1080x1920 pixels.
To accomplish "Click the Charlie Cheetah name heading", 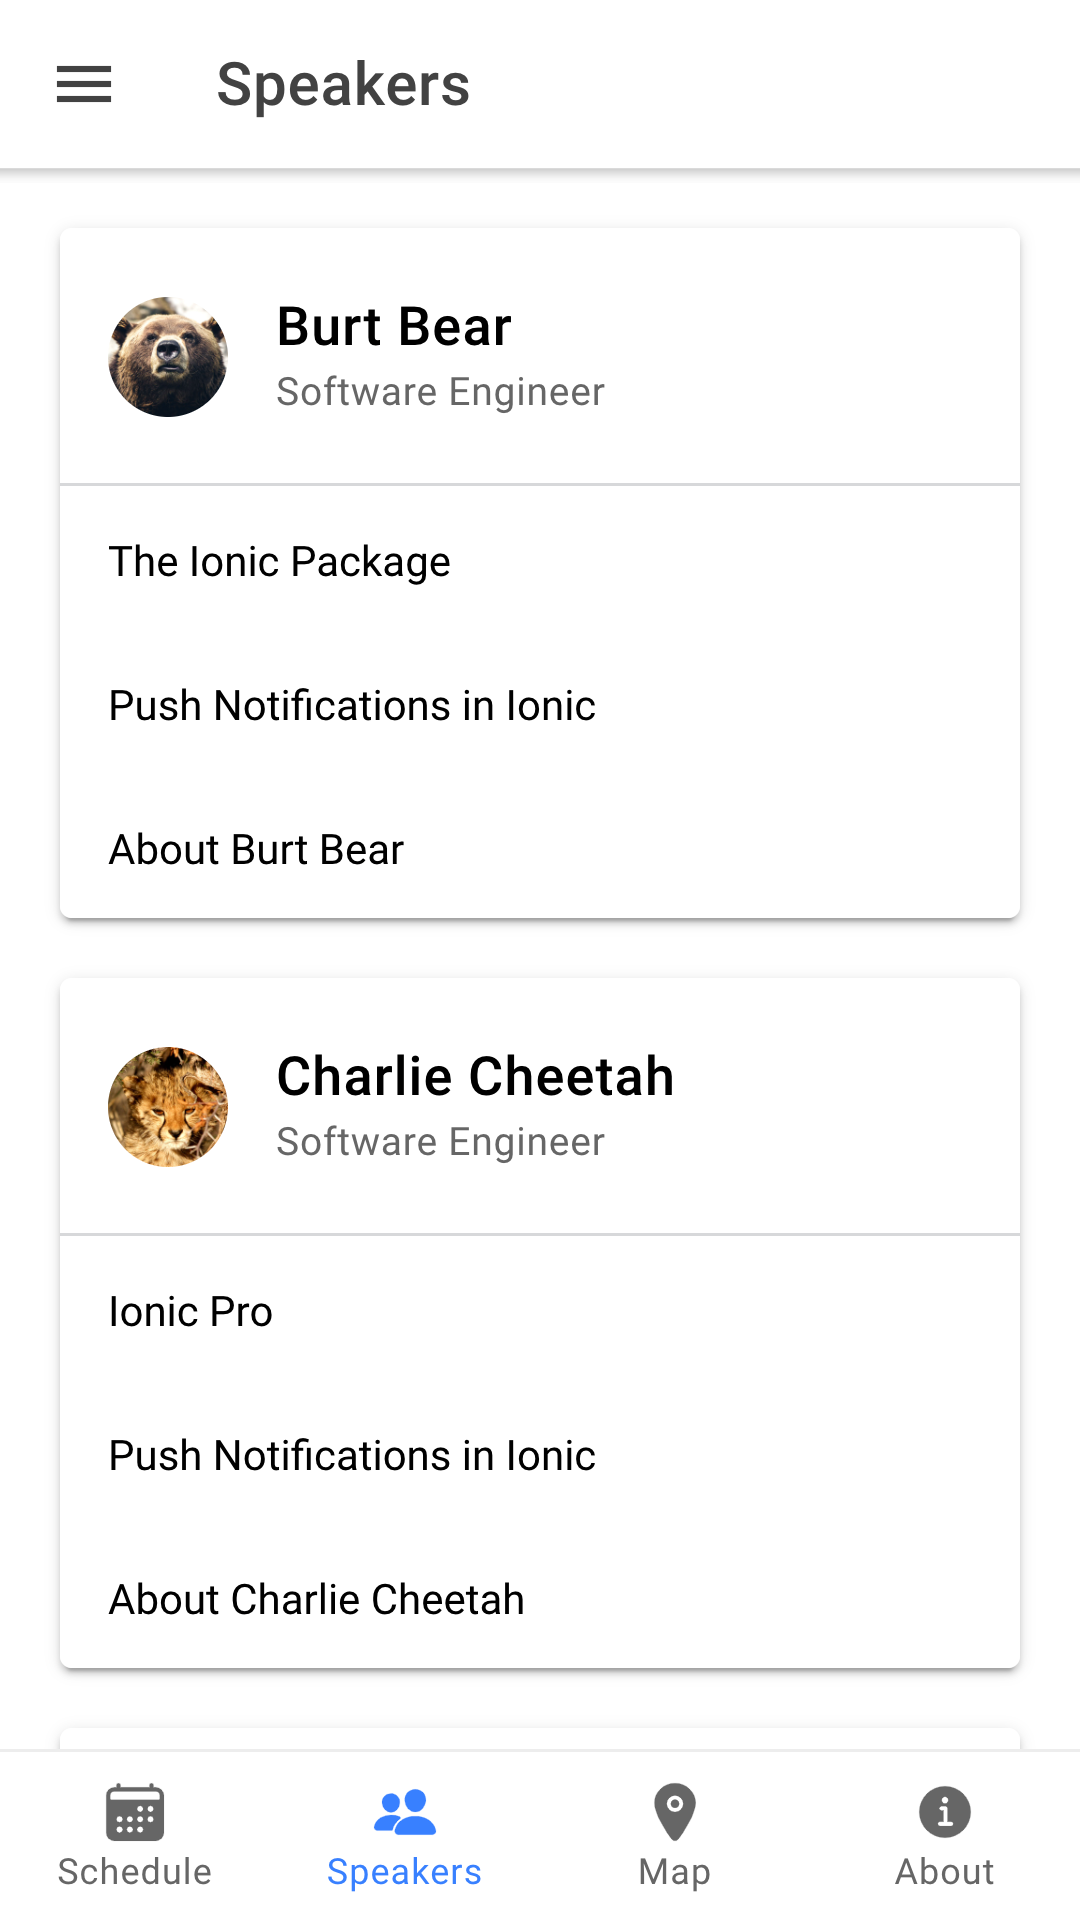I will [475, 1077].
